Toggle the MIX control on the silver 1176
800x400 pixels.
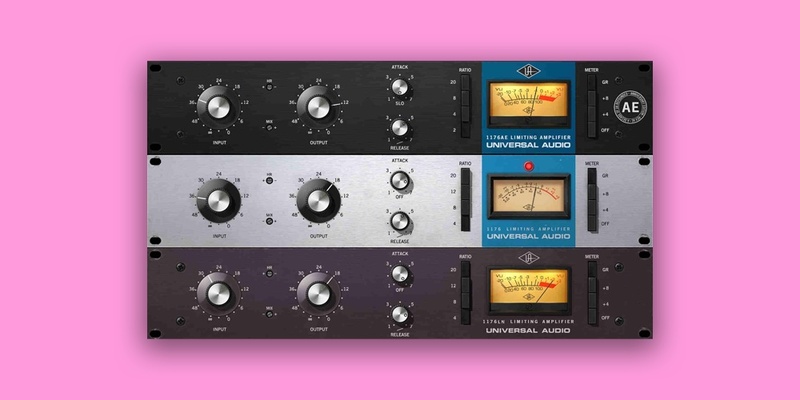click(x=269, y=221)
